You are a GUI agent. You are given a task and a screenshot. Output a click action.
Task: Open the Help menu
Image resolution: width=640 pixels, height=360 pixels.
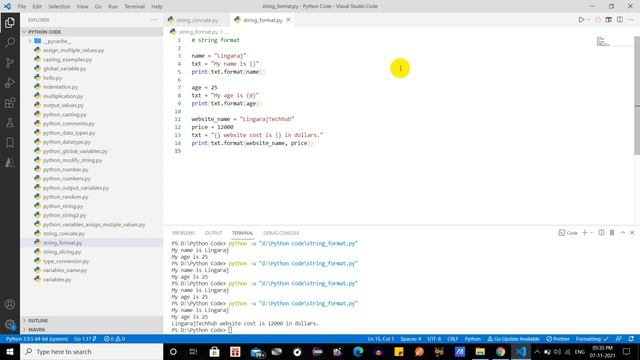(157, 6)
